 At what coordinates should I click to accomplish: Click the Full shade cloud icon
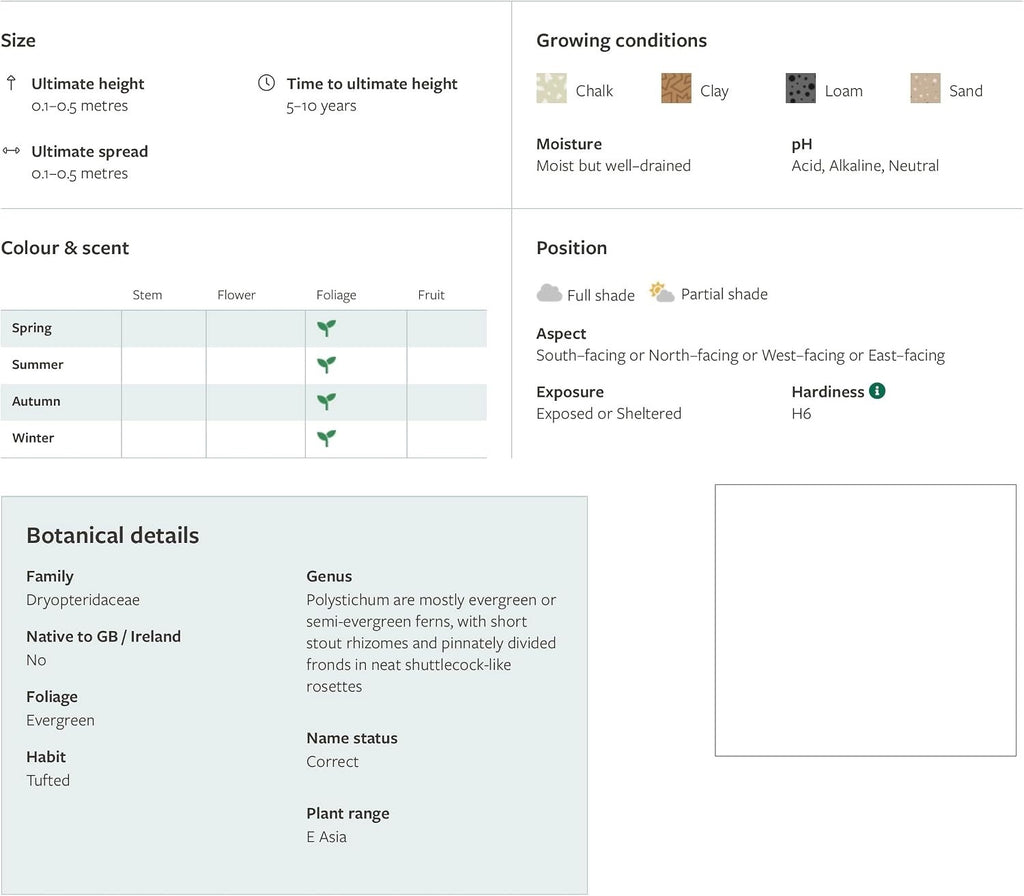click(x=549, y=293)
